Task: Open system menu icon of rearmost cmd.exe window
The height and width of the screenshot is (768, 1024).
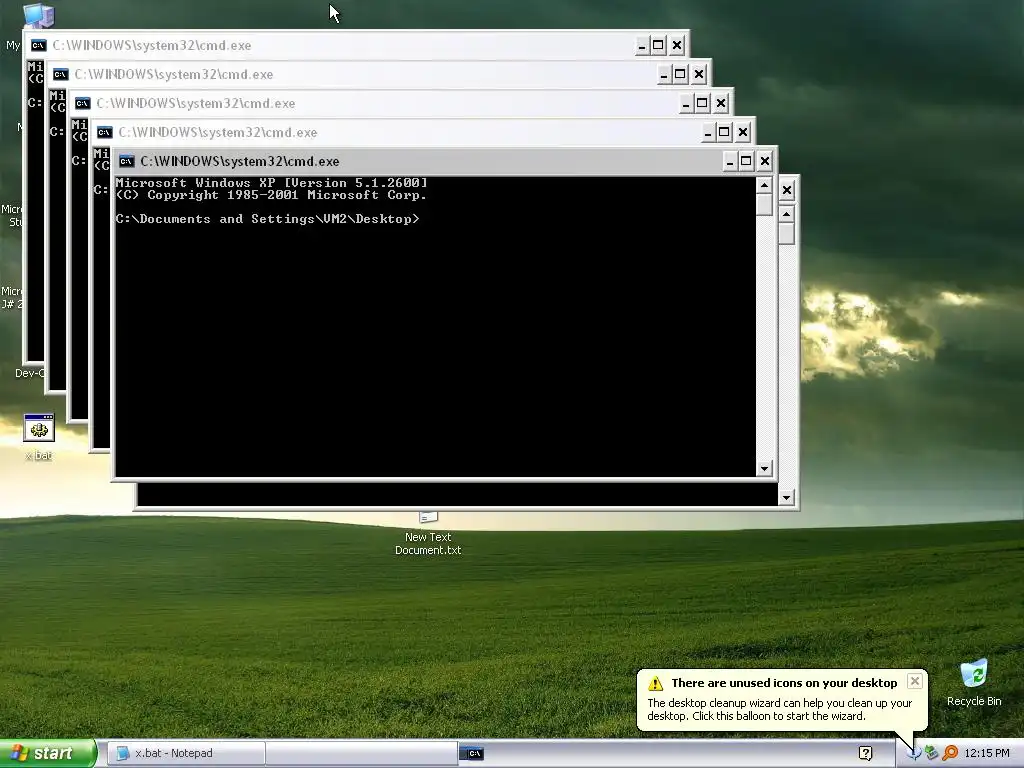Action: click(39, 45)
